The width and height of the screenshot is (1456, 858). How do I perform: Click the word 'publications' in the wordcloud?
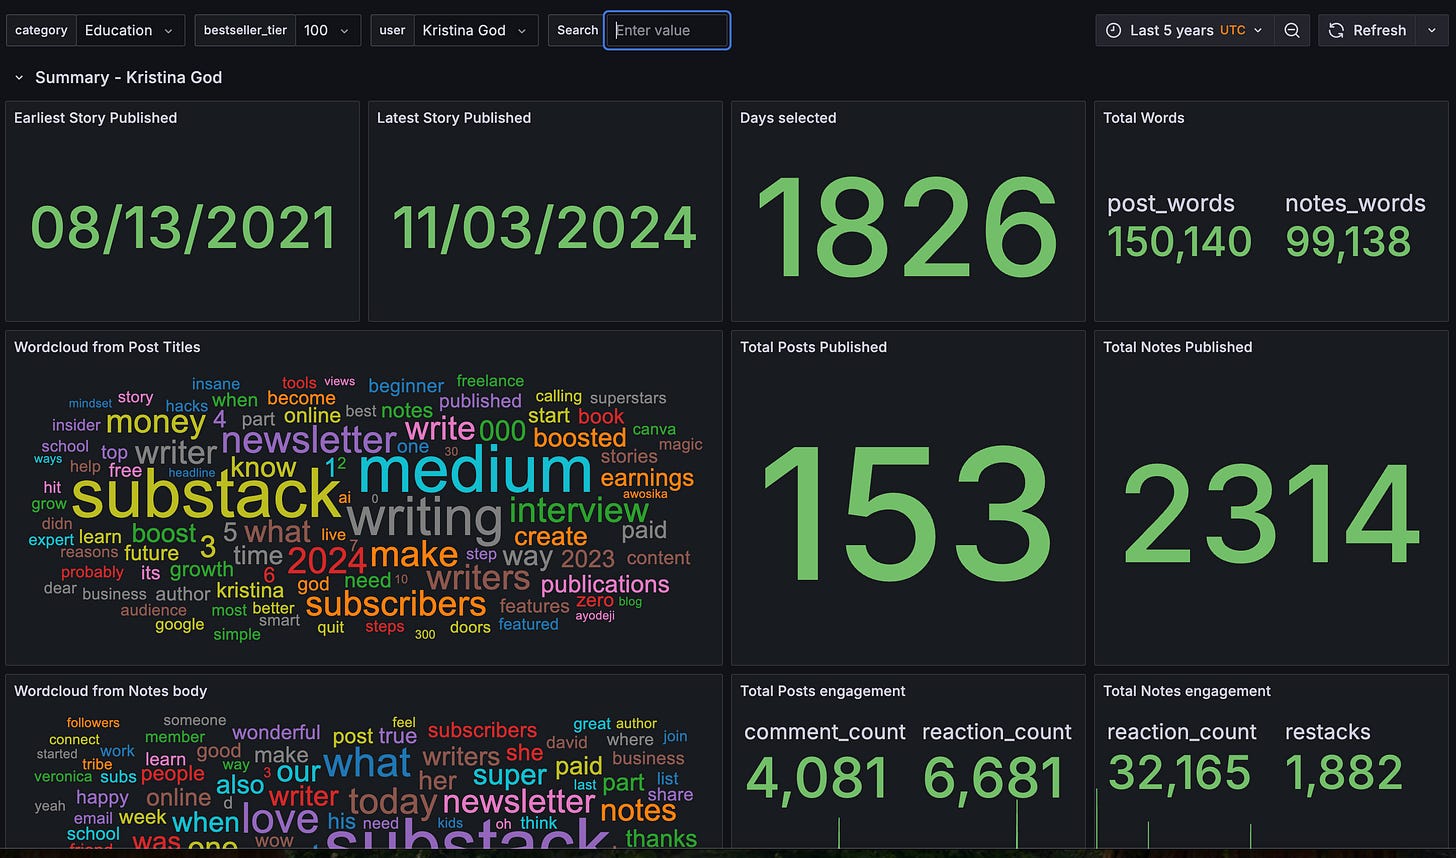pyautogui.click(x=605, y=584)
